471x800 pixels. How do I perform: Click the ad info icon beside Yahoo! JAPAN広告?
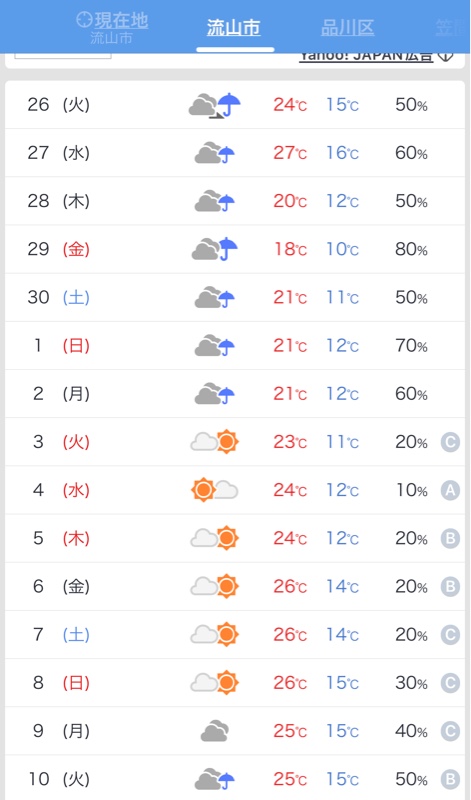pyautogui.click(x=446, y=56)
